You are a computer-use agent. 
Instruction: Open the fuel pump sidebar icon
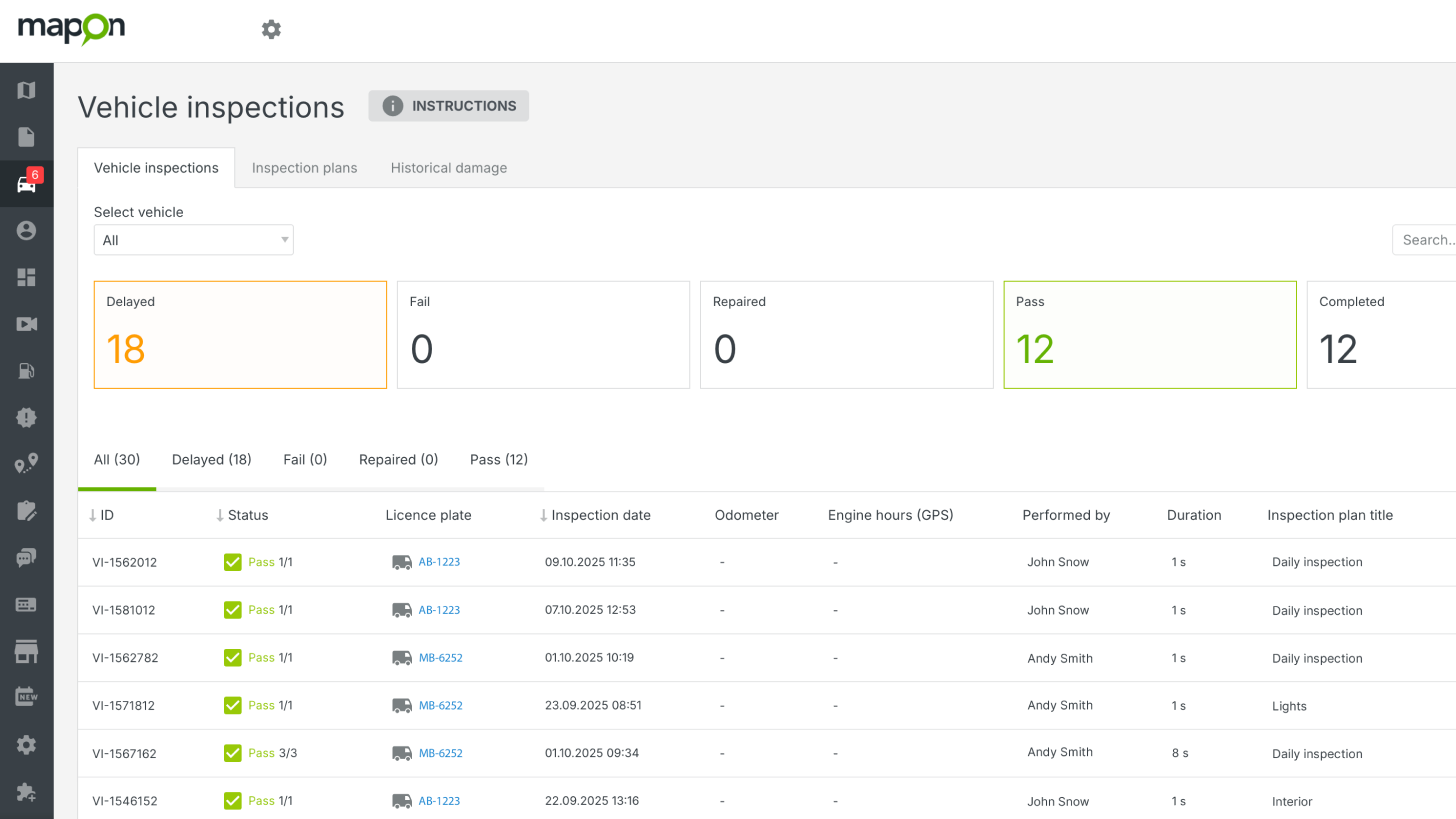[26, 371]
